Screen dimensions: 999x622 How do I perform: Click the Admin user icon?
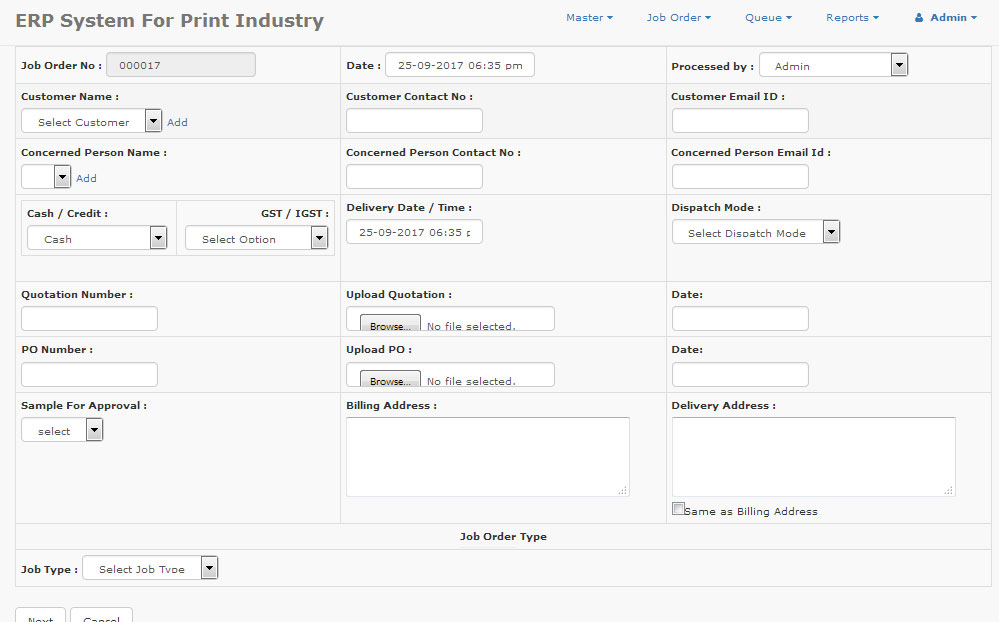tap(919, 18)
